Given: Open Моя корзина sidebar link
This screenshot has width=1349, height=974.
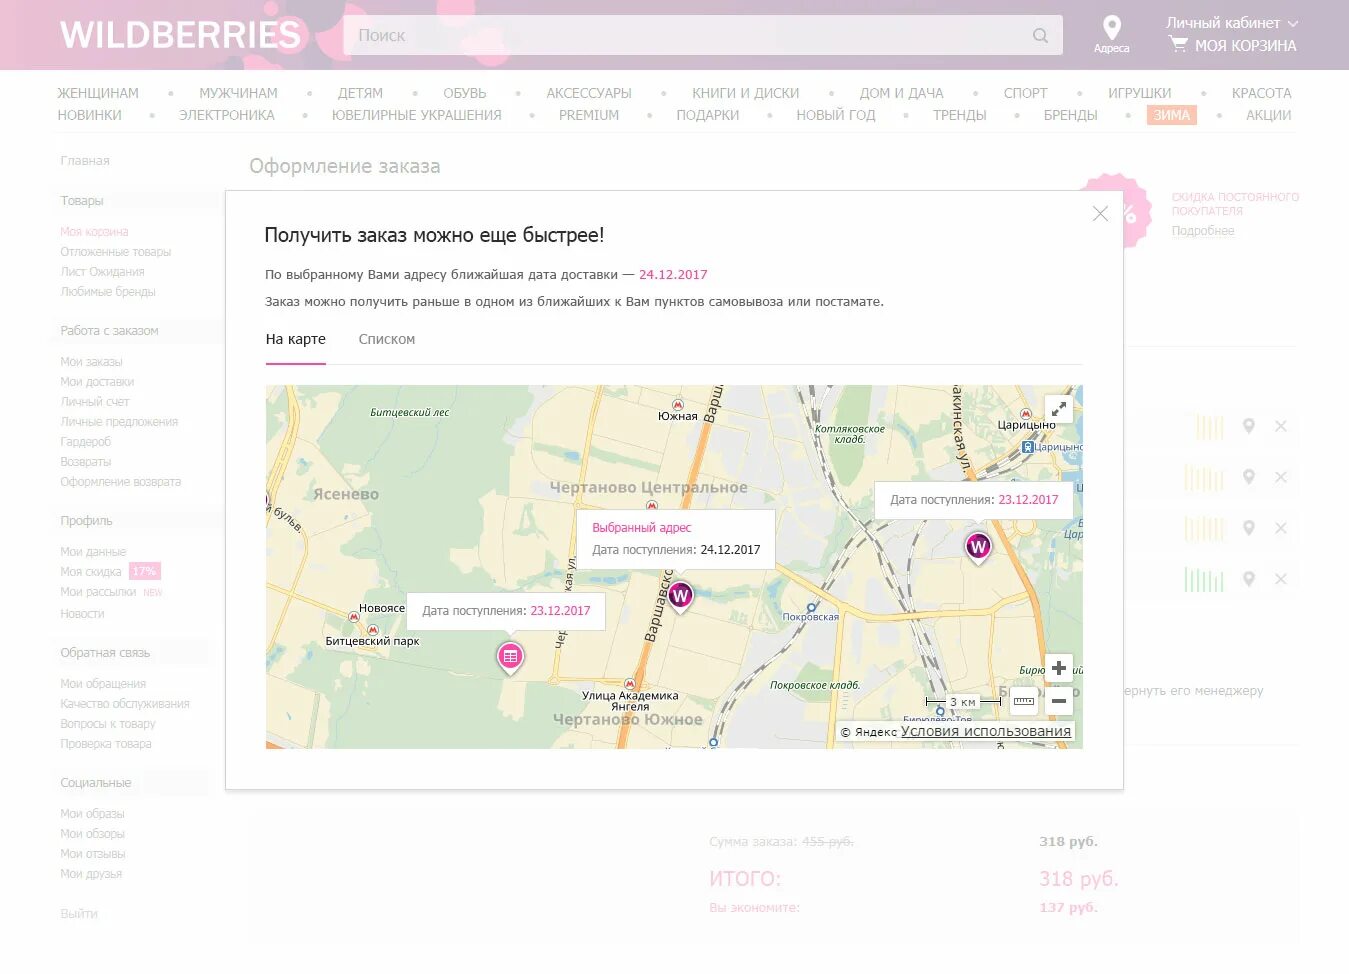Looking at the screenshot, I should tap(94, 231).
